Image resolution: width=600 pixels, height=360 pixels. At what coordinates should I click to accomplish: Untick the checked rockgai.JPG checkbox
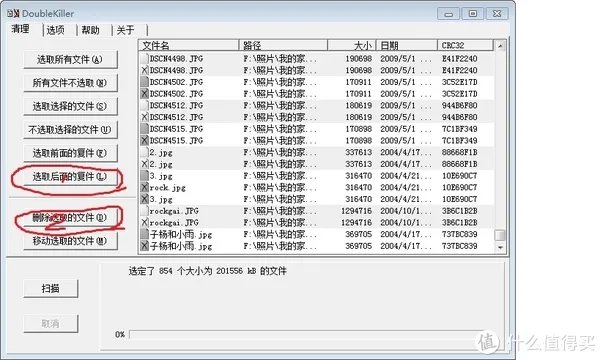(x=144, y=222)
